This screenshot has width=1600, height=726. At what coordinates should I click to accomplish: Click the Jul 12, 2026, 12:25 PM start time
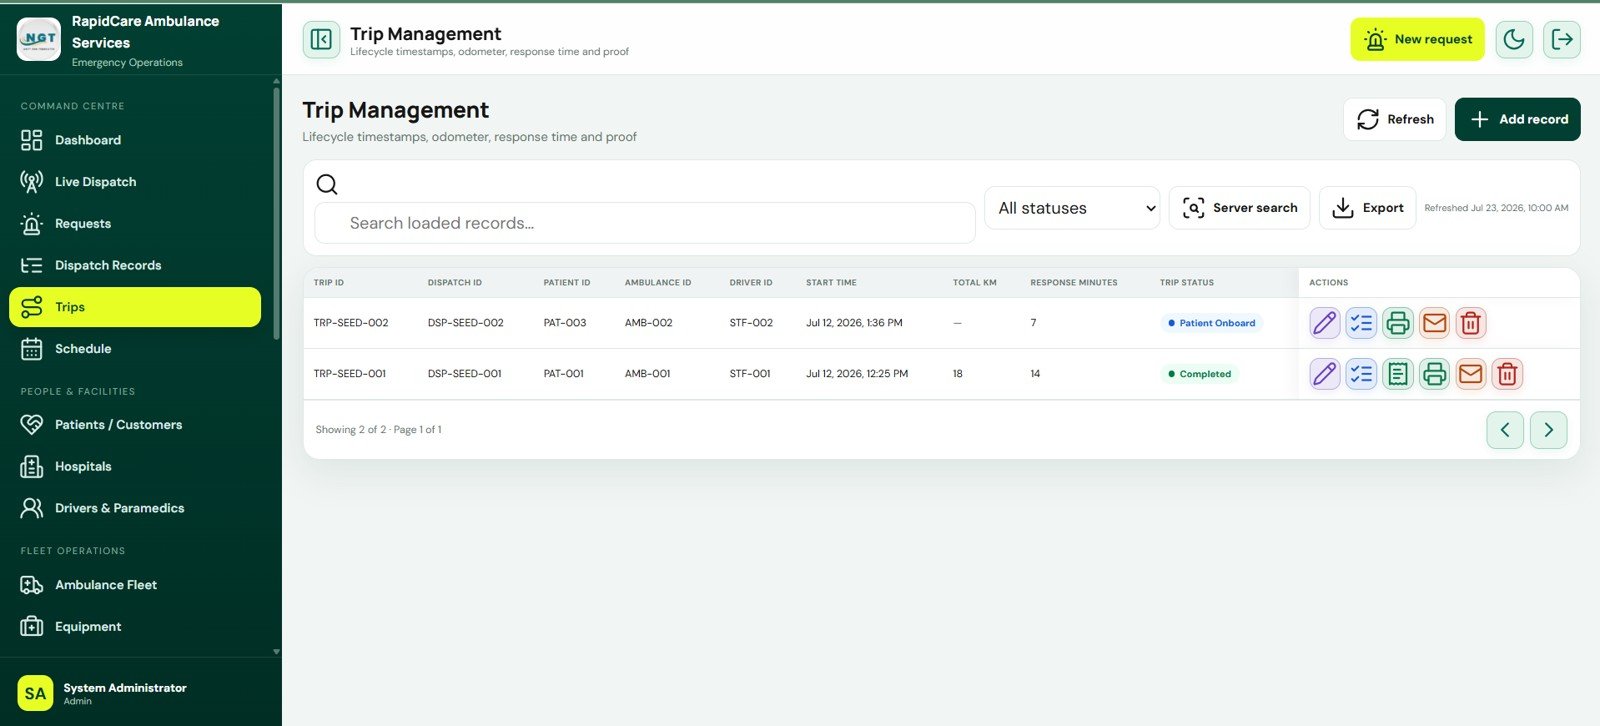tap(857, 374)
